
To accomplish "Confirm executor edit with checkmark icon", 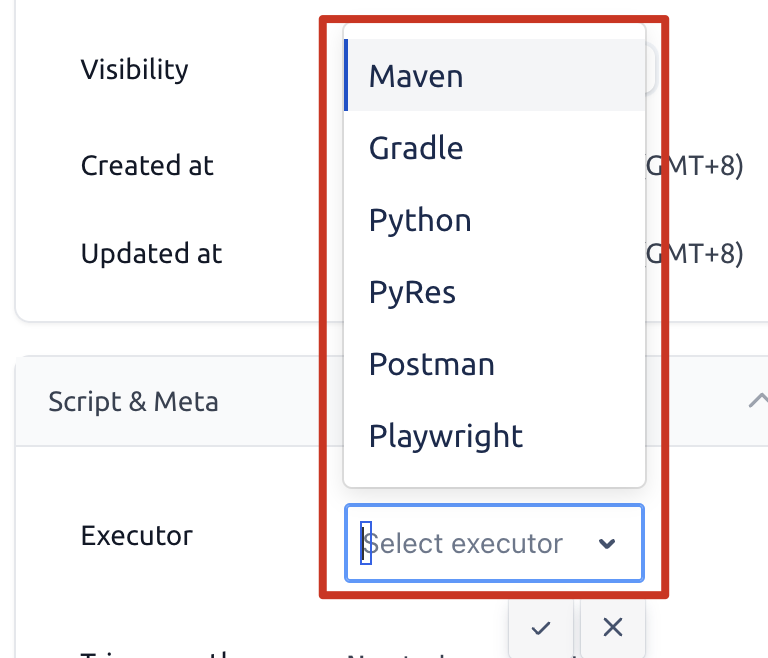I will (541, 628).
